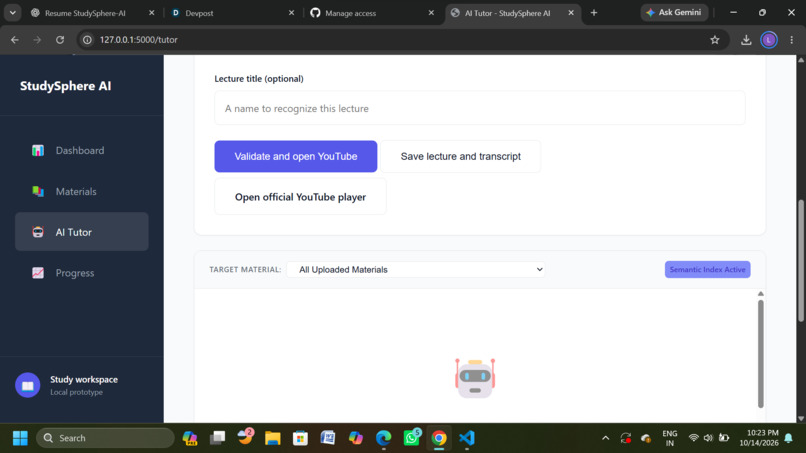Screen dimensions: 806x453
Task: Open the Chrome profile avatar
Action: click(x=769, y=40)
